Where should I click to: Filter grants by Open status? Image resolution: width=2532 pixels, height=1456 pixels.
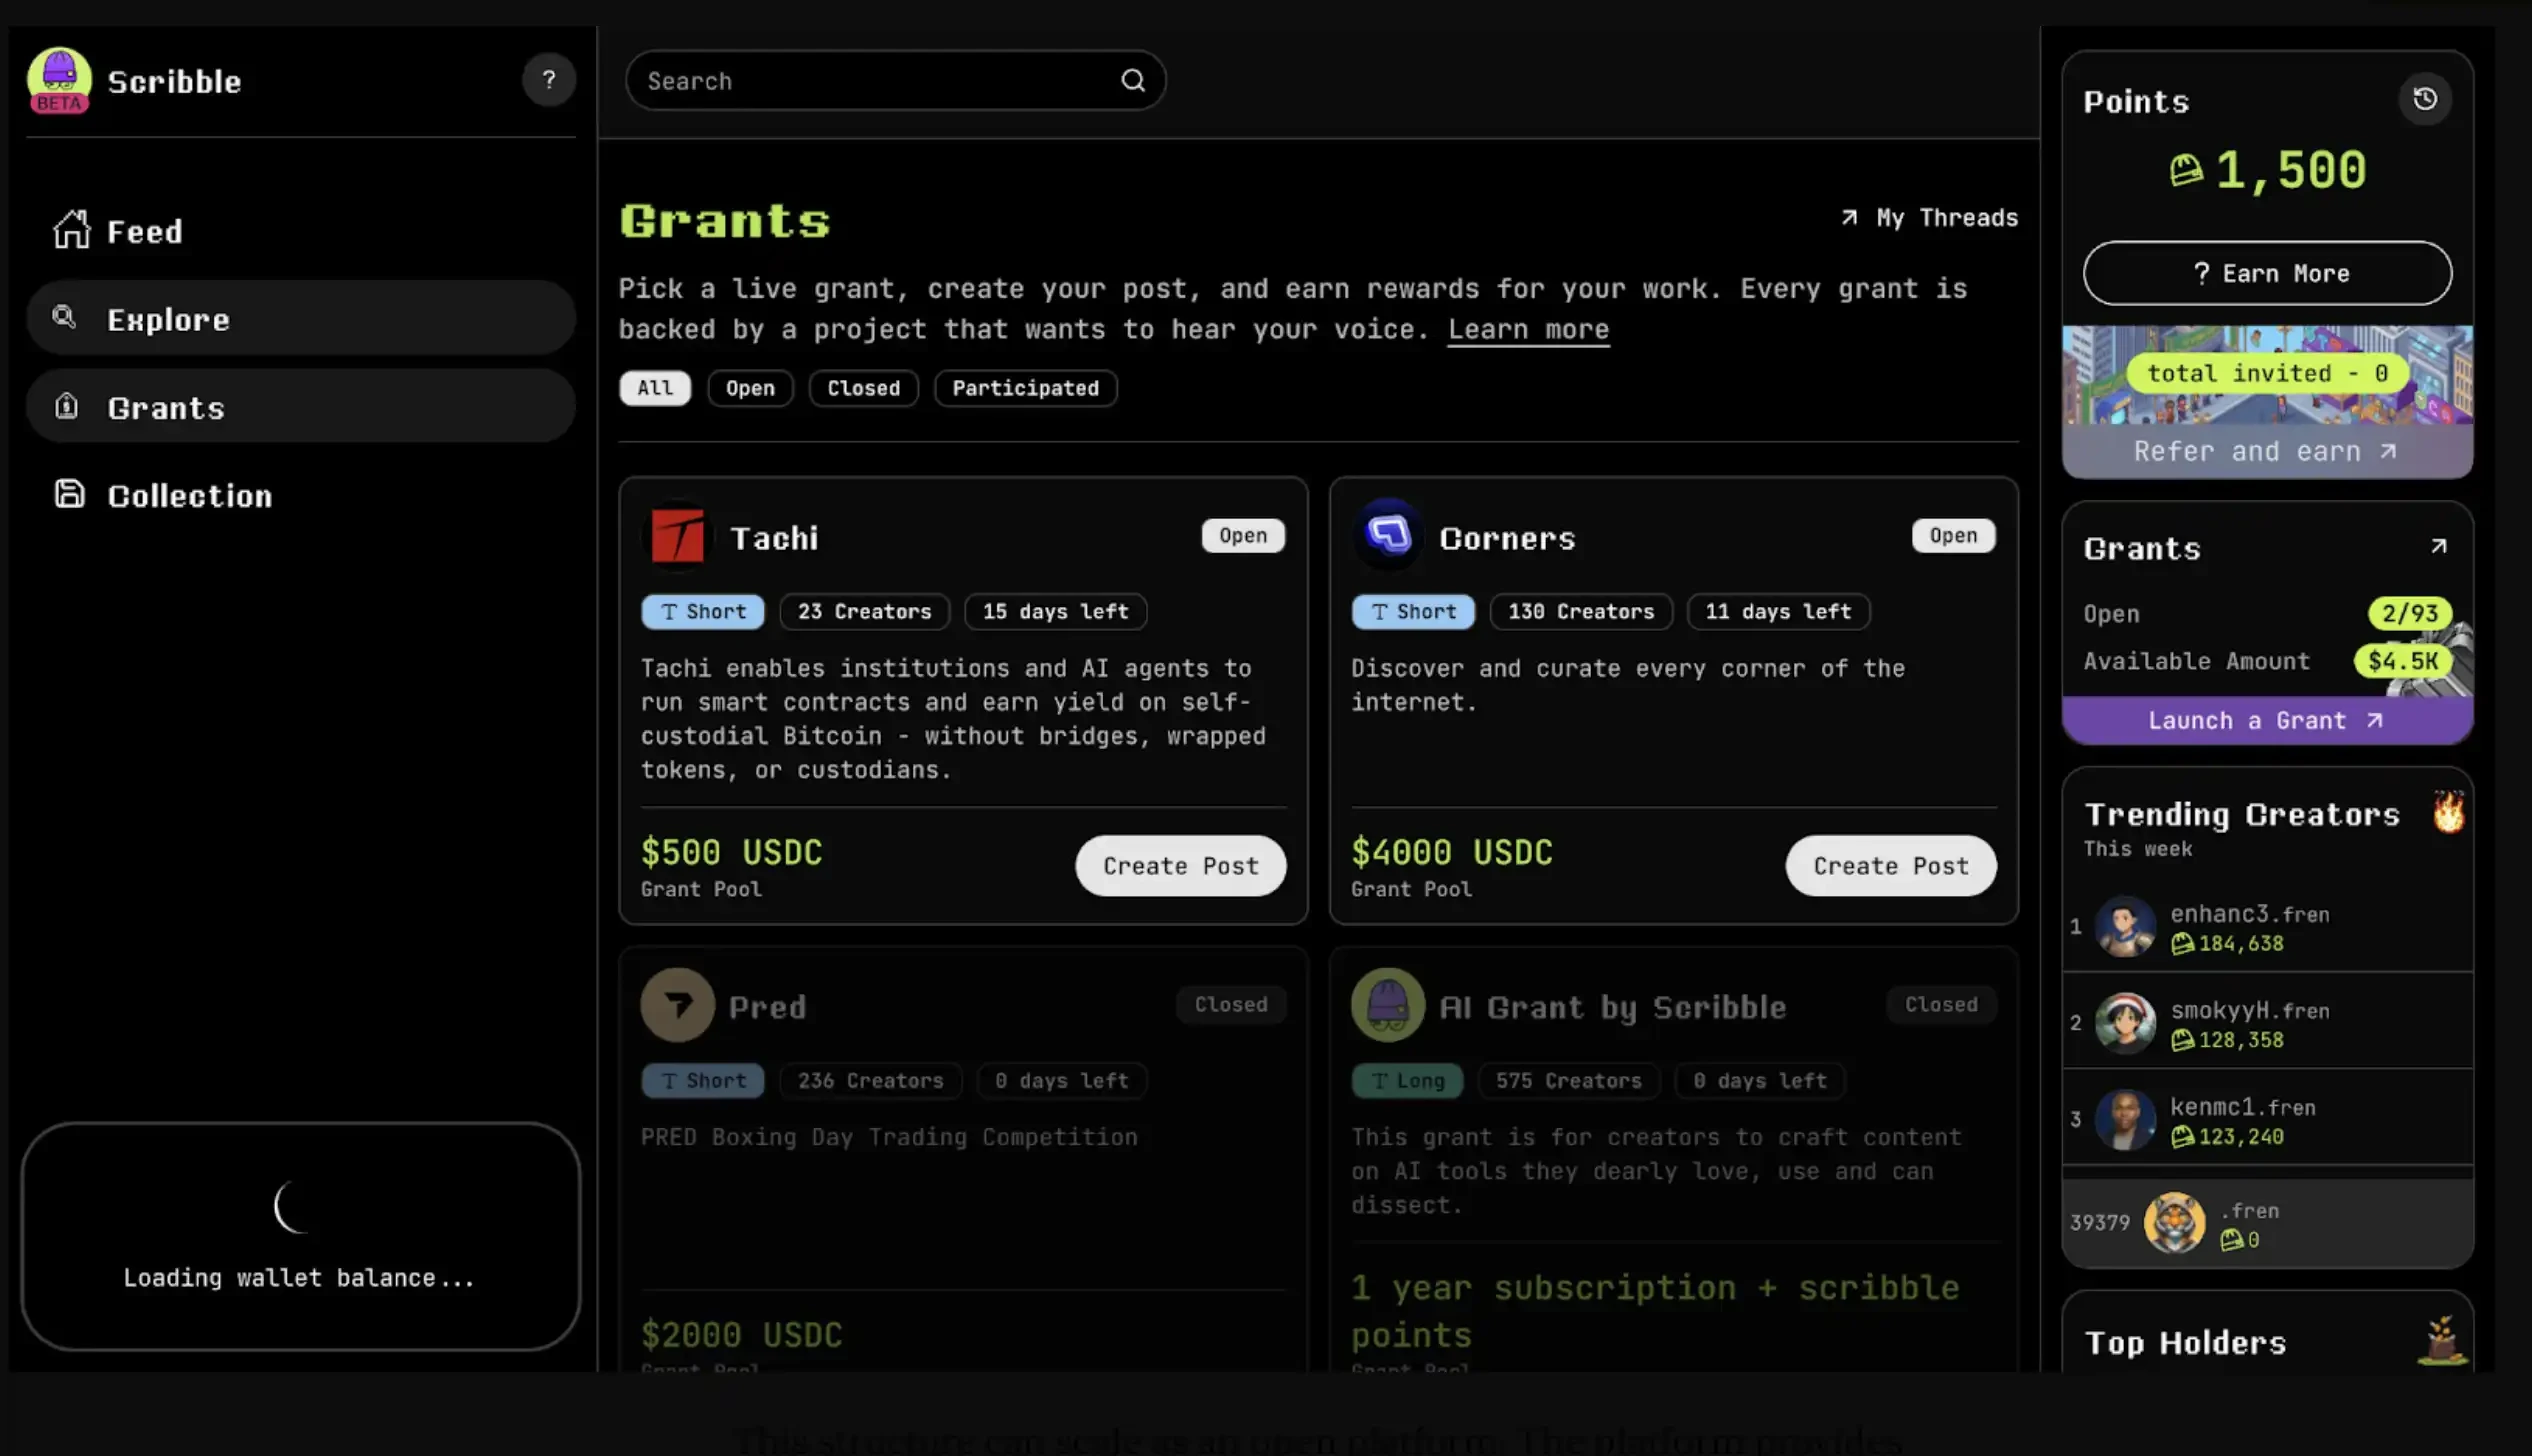pos(749,388)
